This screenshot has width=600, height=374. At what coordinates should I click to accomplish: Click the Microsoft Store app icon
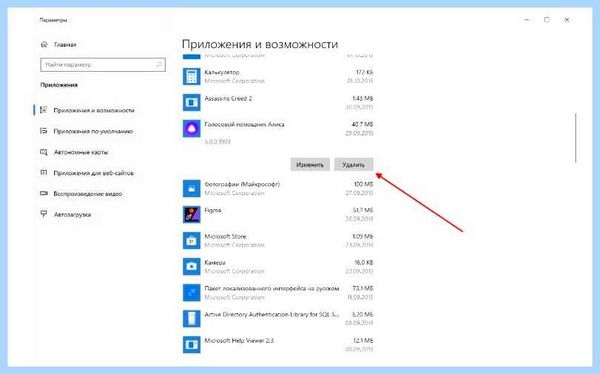point(191,240)
